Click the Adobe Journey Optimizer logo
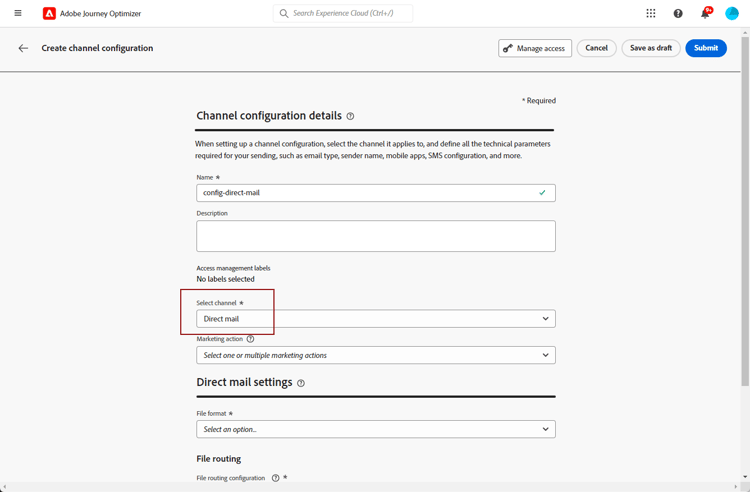750x492 pixels. [49, 14]
